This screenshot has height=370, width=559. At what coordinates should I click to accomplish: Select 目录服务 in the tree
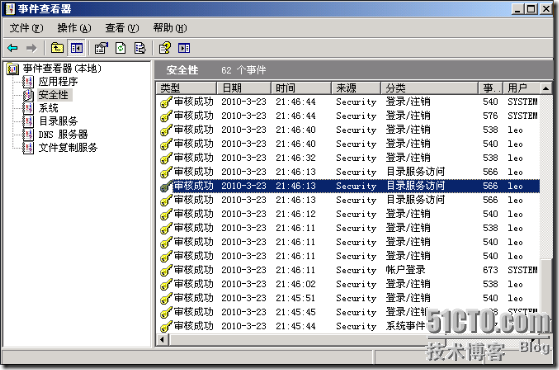pos(58,121)
